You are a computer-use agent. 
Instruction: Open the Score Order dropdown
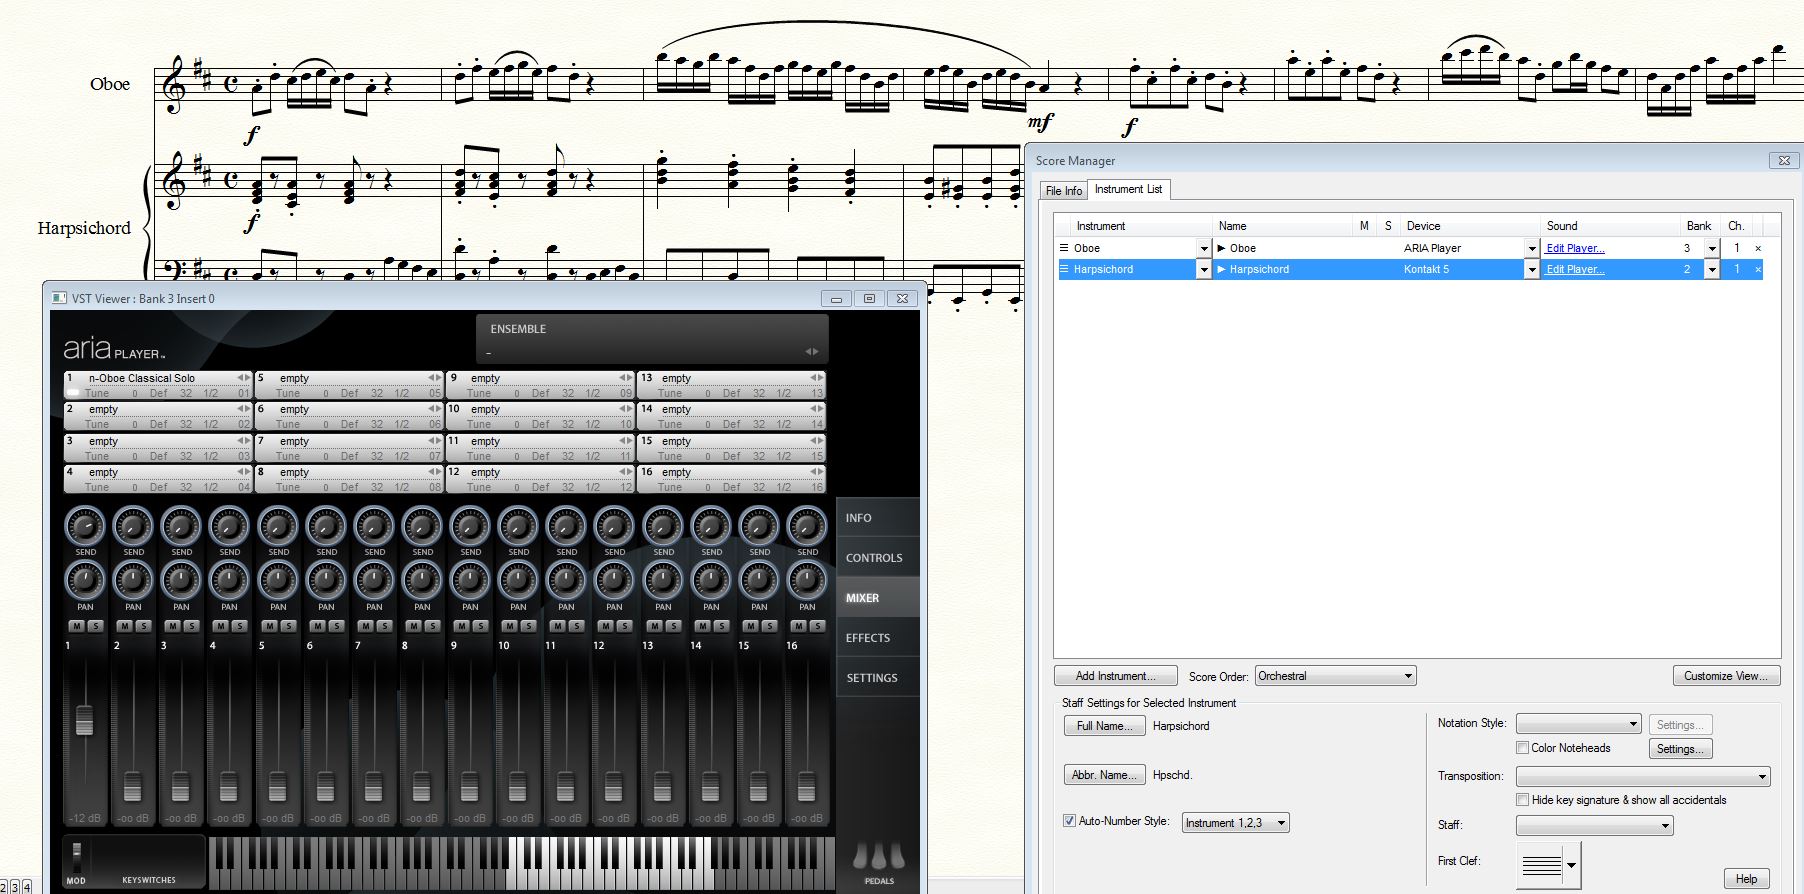[x=1336, y=676]
